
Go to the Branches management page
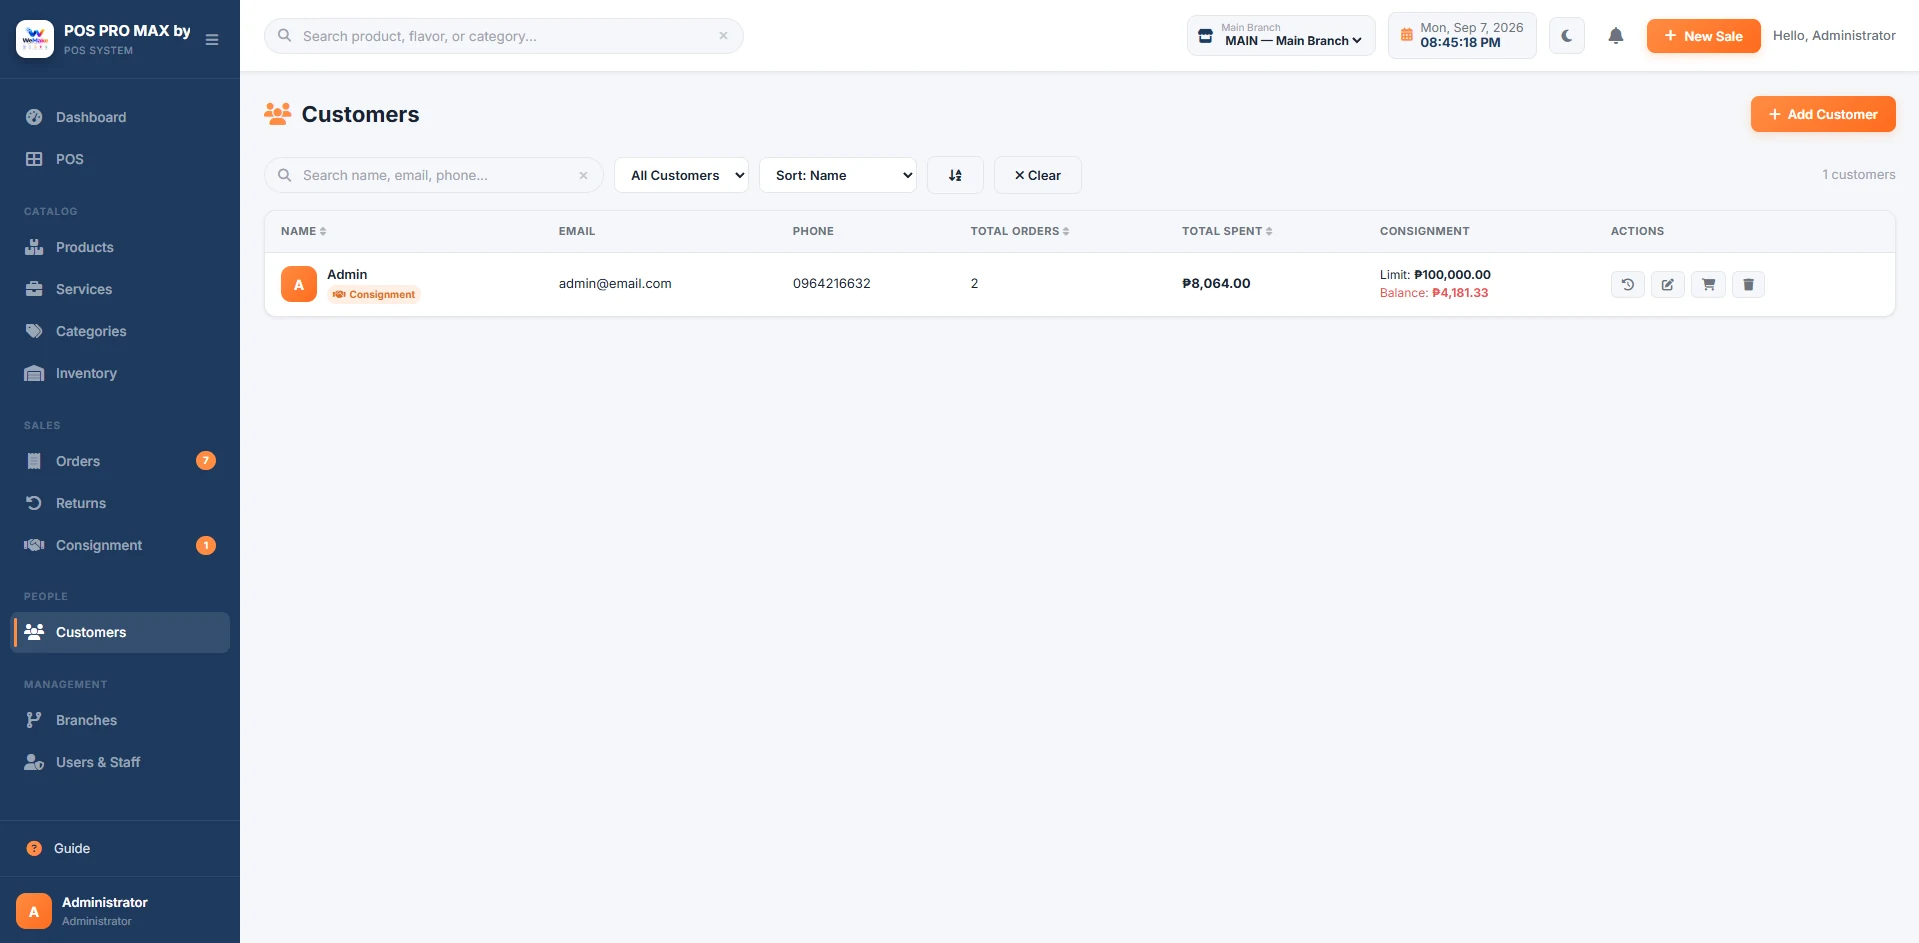(120, 720)
